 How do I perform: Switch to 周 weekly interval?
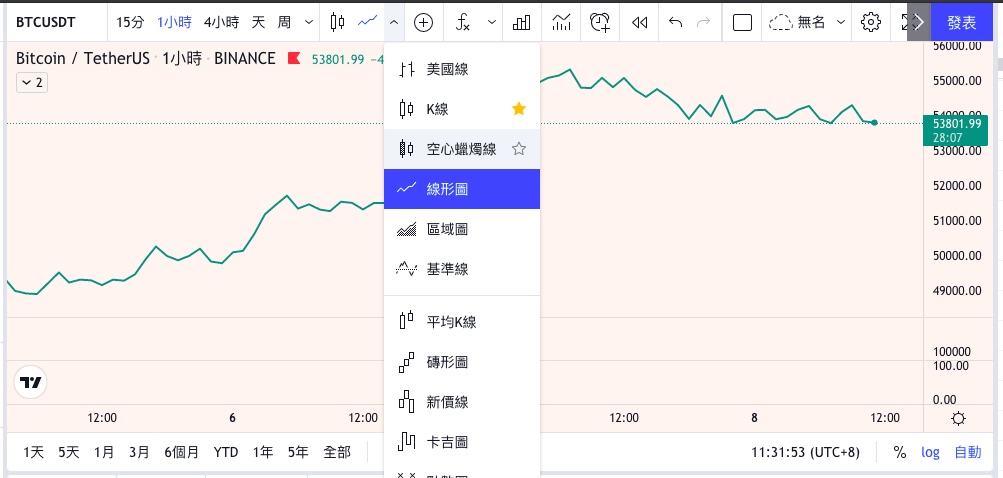tap(284, 22)
